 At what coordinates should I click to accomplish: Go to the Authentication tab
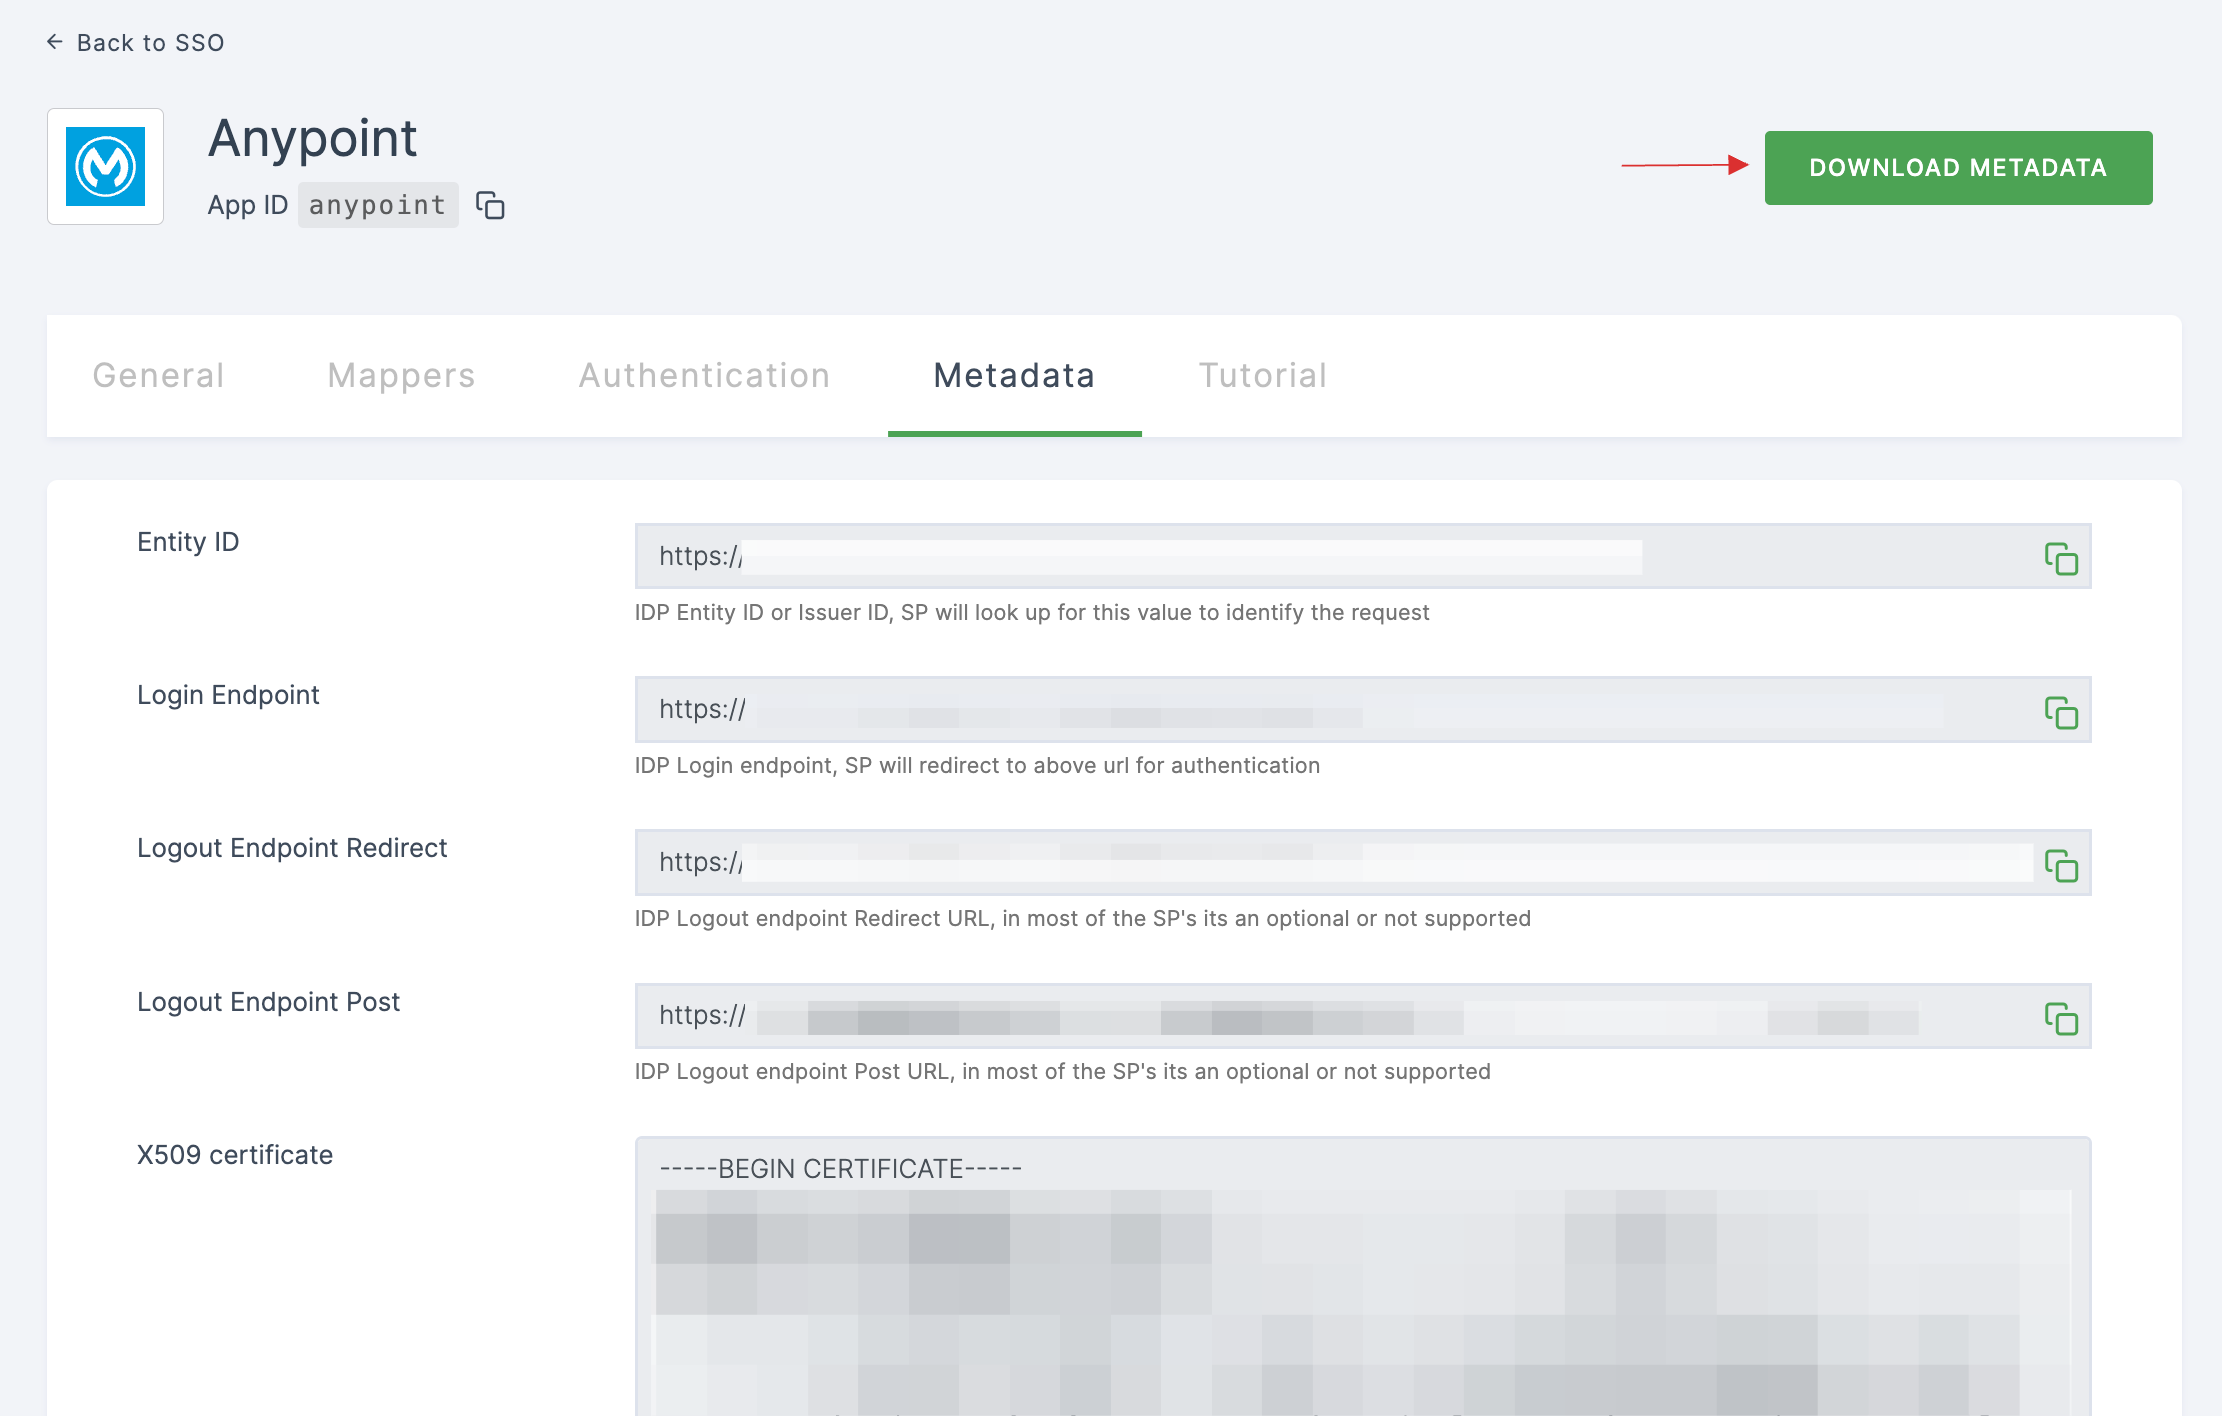(704, 376)
